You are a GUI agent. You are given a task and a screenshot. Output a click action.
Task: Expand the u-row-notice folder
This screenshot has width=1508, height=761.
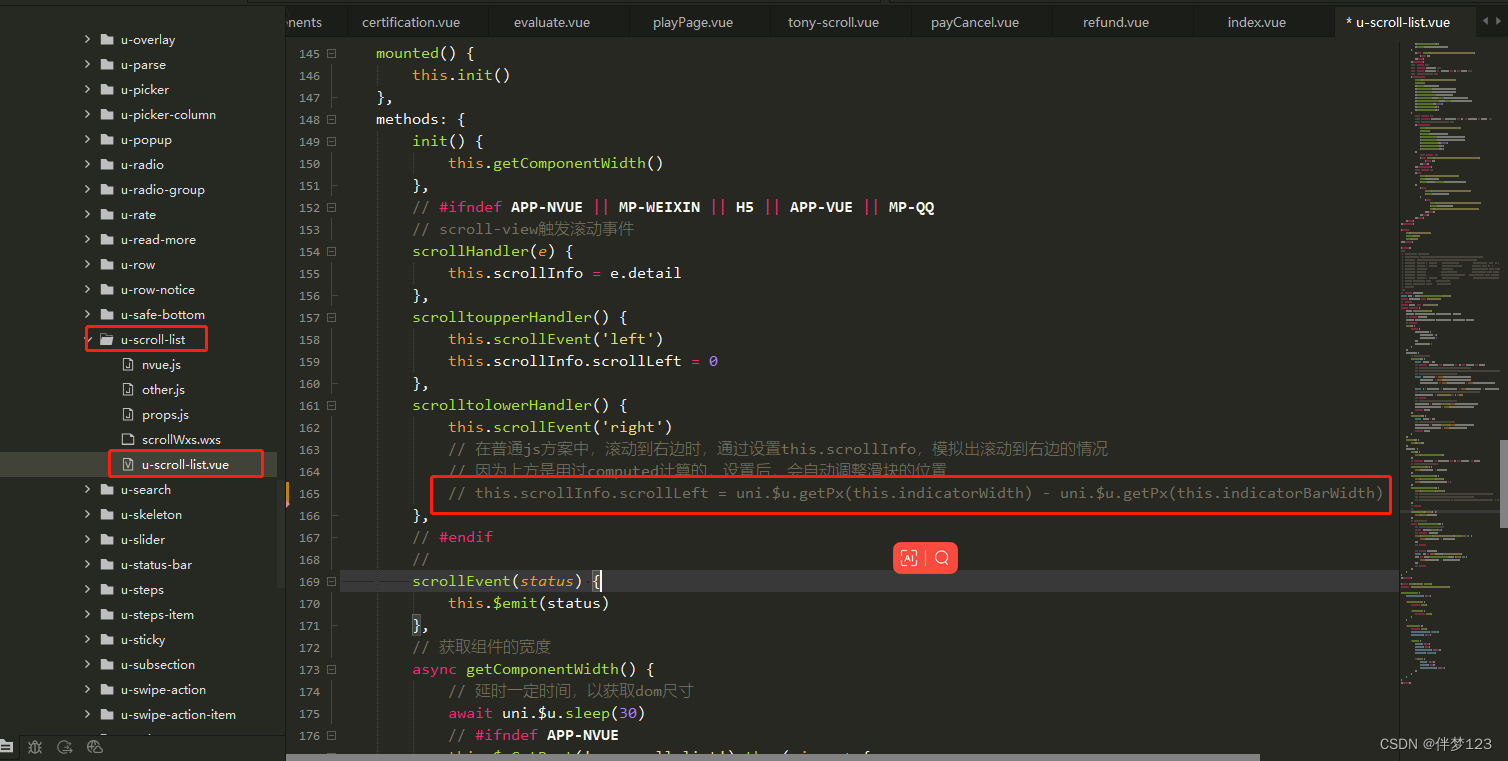pyautogui.click(x=87, y=289)
